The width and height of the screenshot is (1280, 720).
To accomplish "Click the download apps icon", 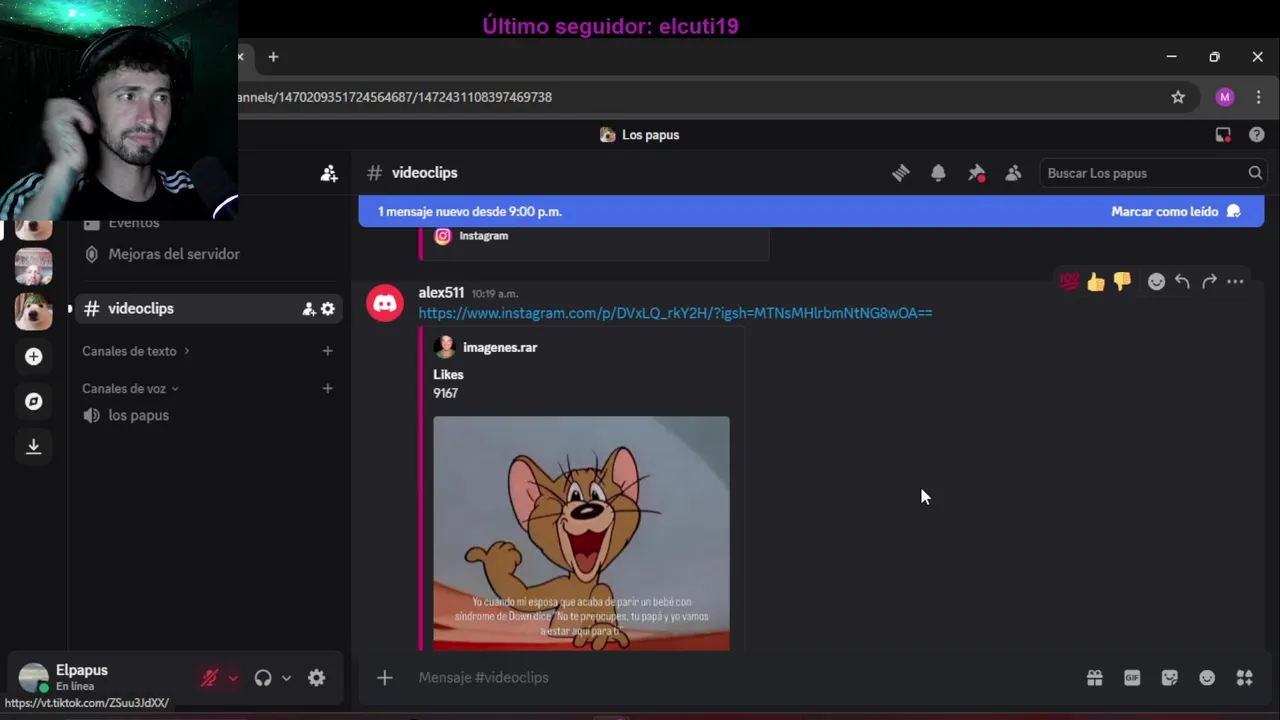I will tap(33, 446).
